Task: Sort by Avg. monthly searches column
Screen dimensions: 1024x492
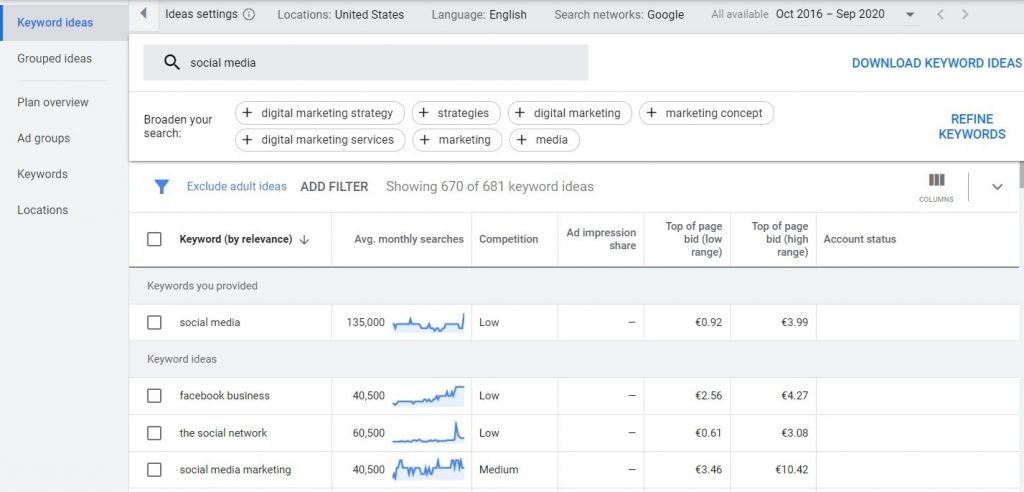Action: point(409,239)
